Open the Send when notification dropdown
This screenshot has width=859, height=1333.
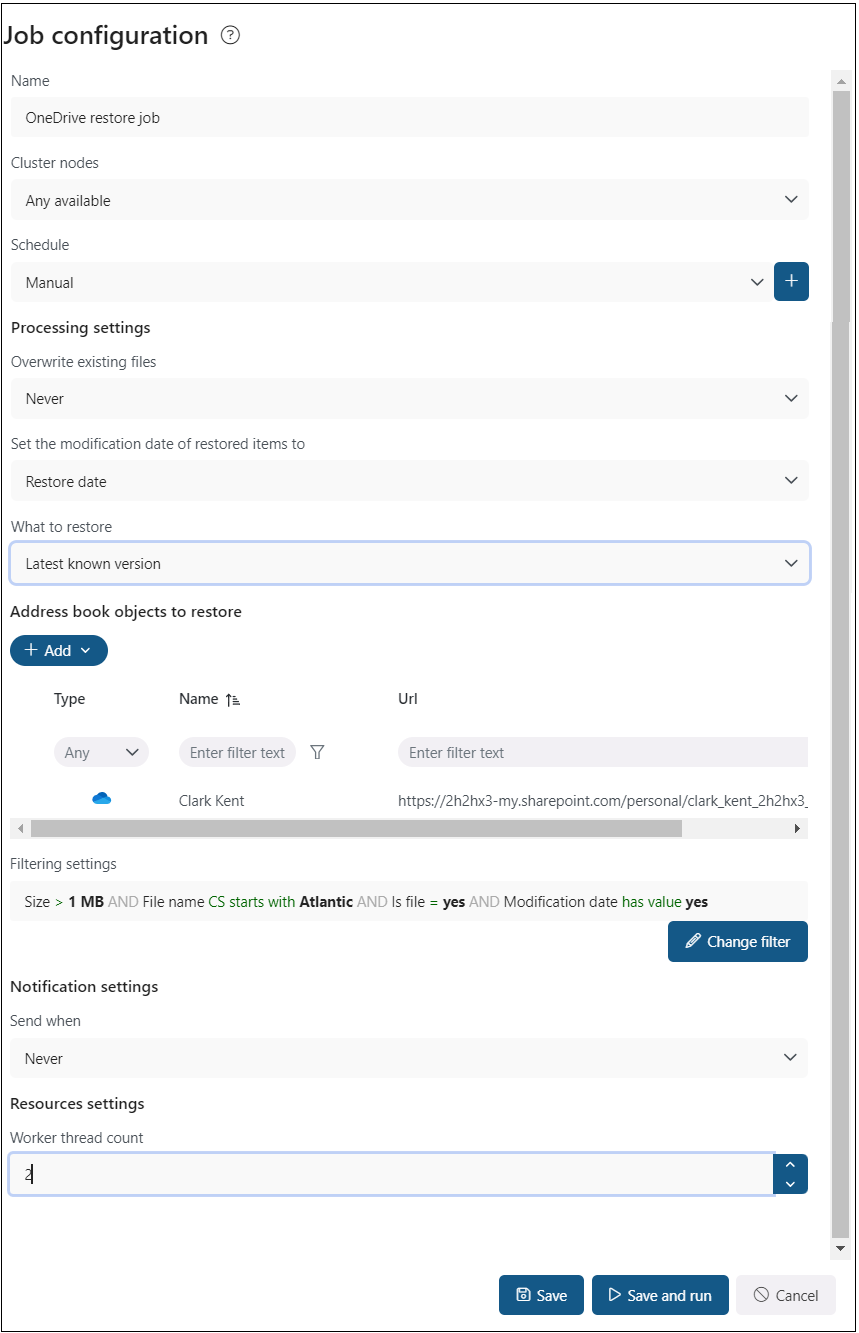point(409,1058)
